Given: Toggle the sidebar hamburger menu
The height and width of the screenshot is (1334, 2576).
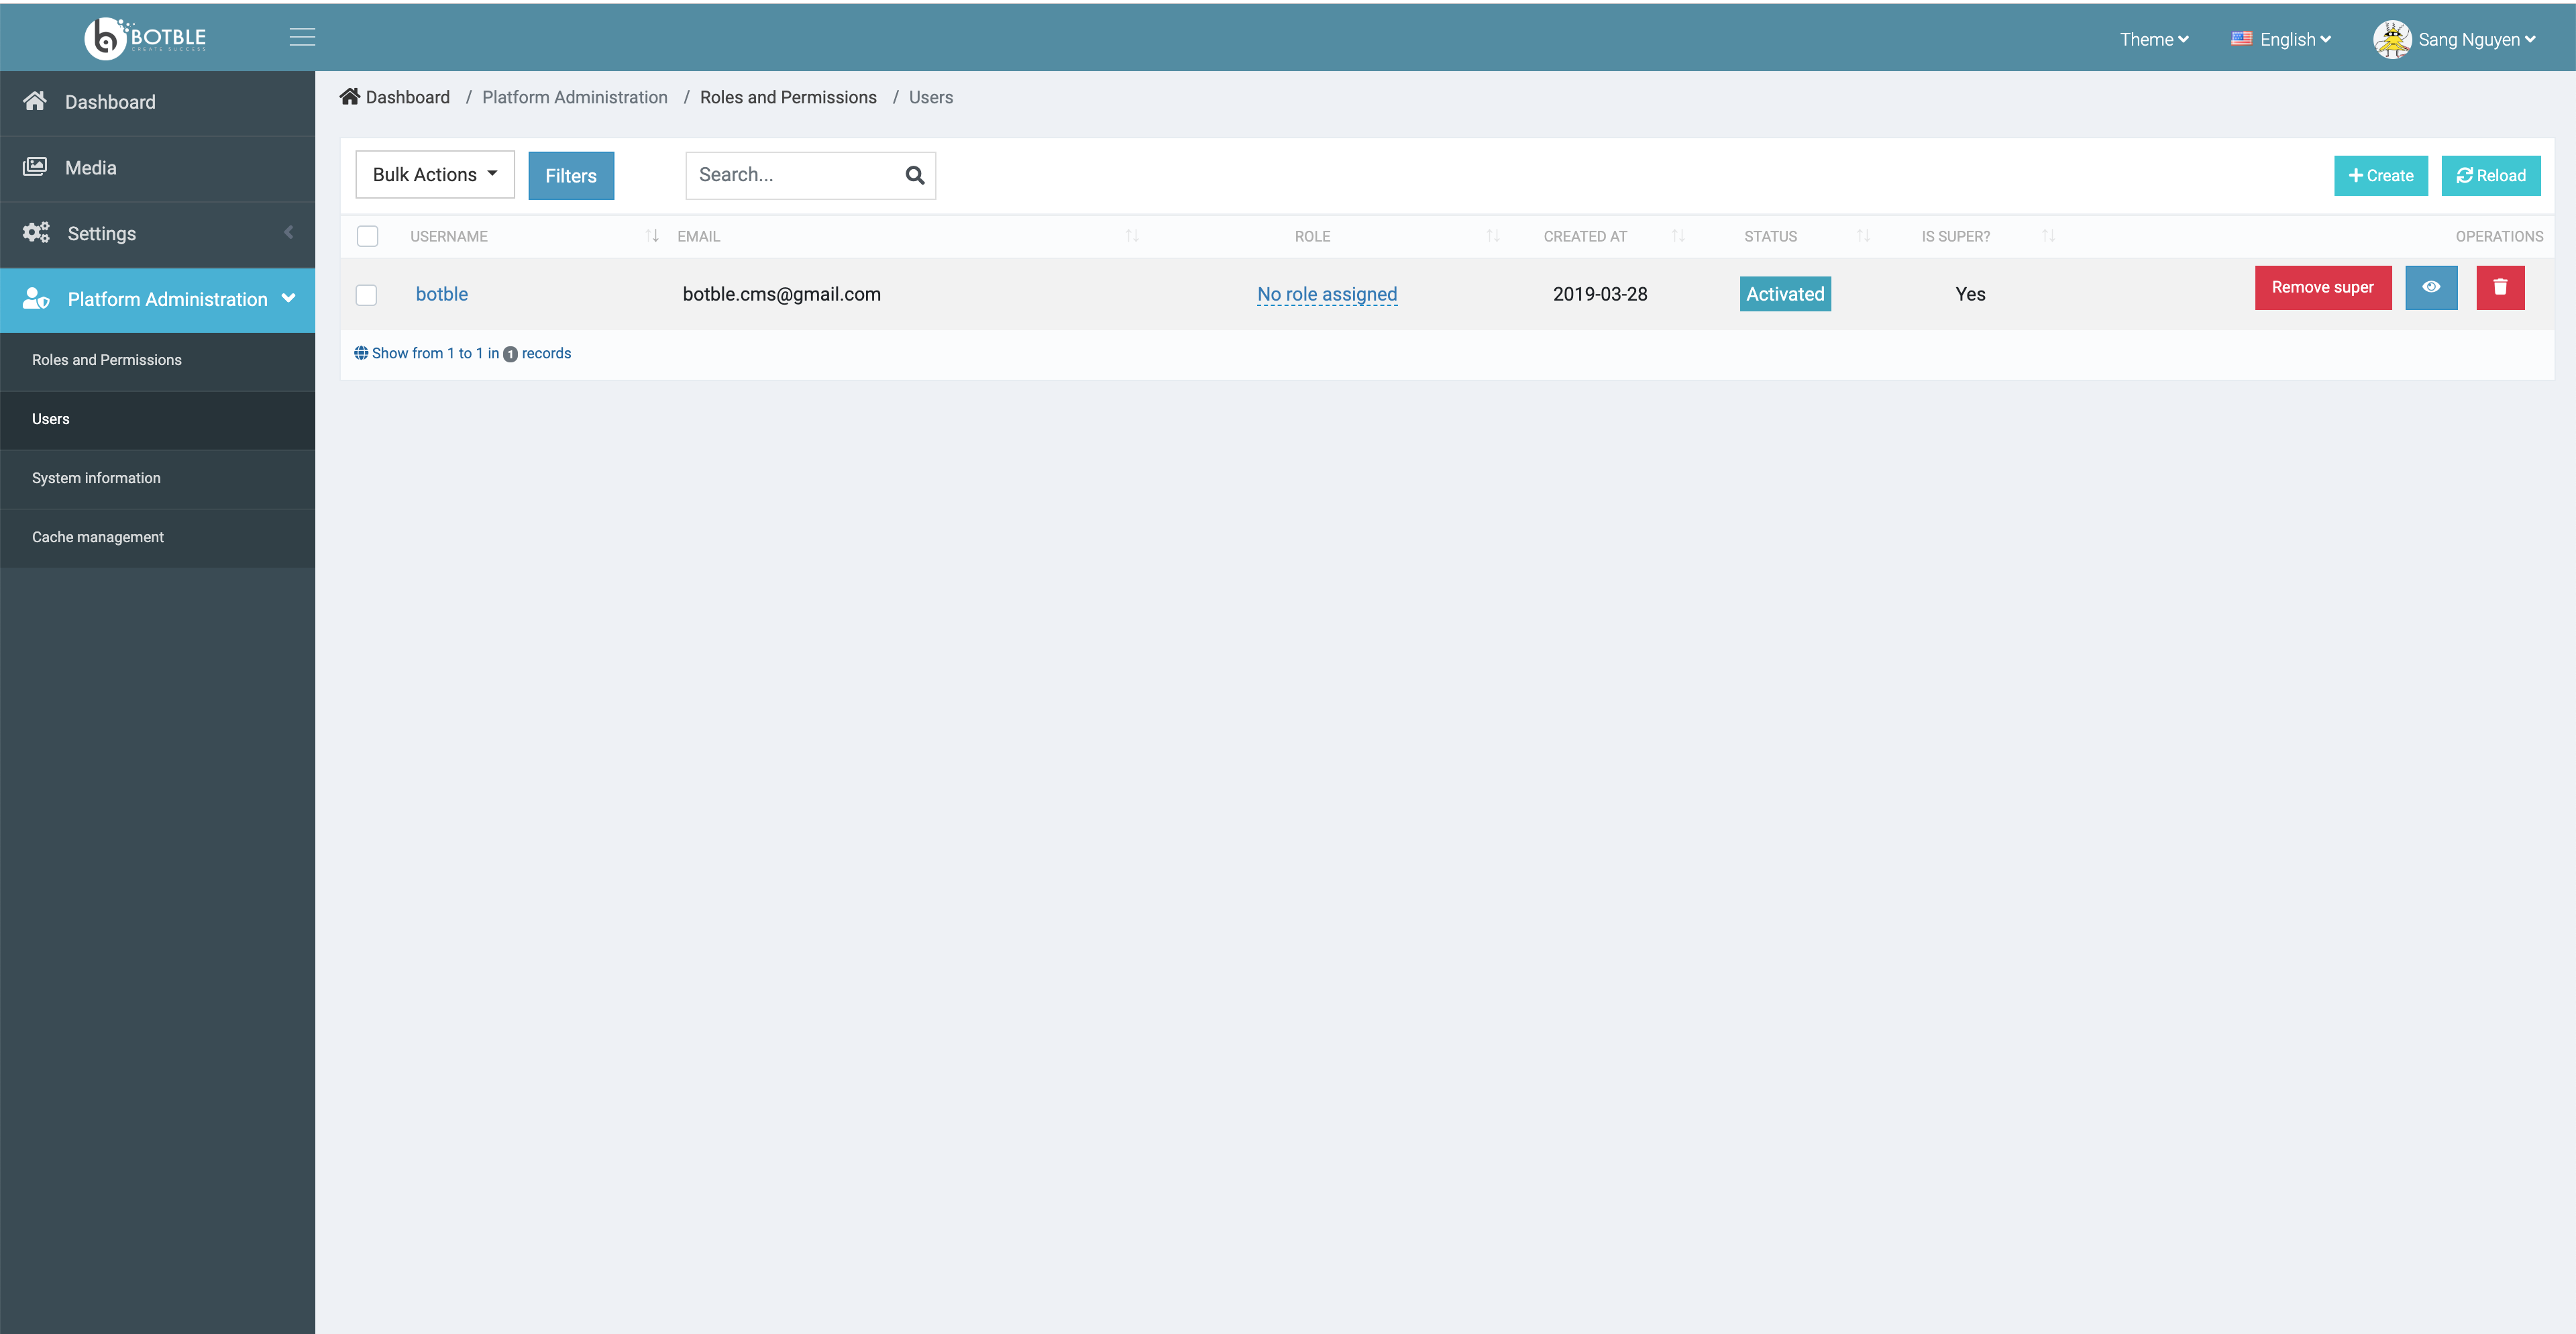Looking at the screenshot, I should (302, 37).
